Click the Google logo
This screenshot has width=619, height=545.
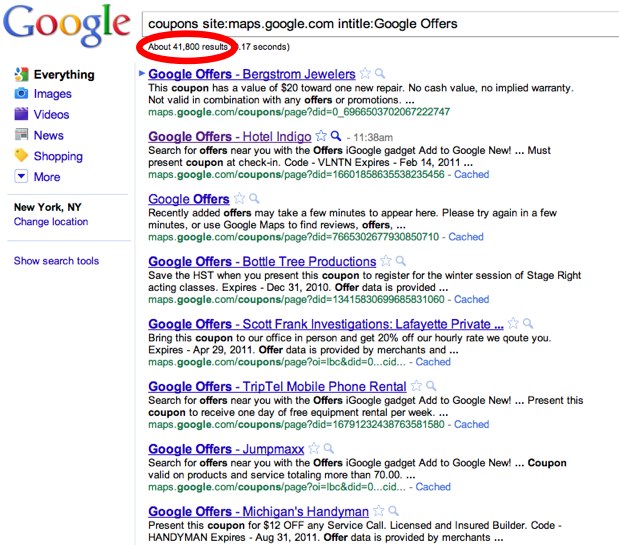coord(67,26)
